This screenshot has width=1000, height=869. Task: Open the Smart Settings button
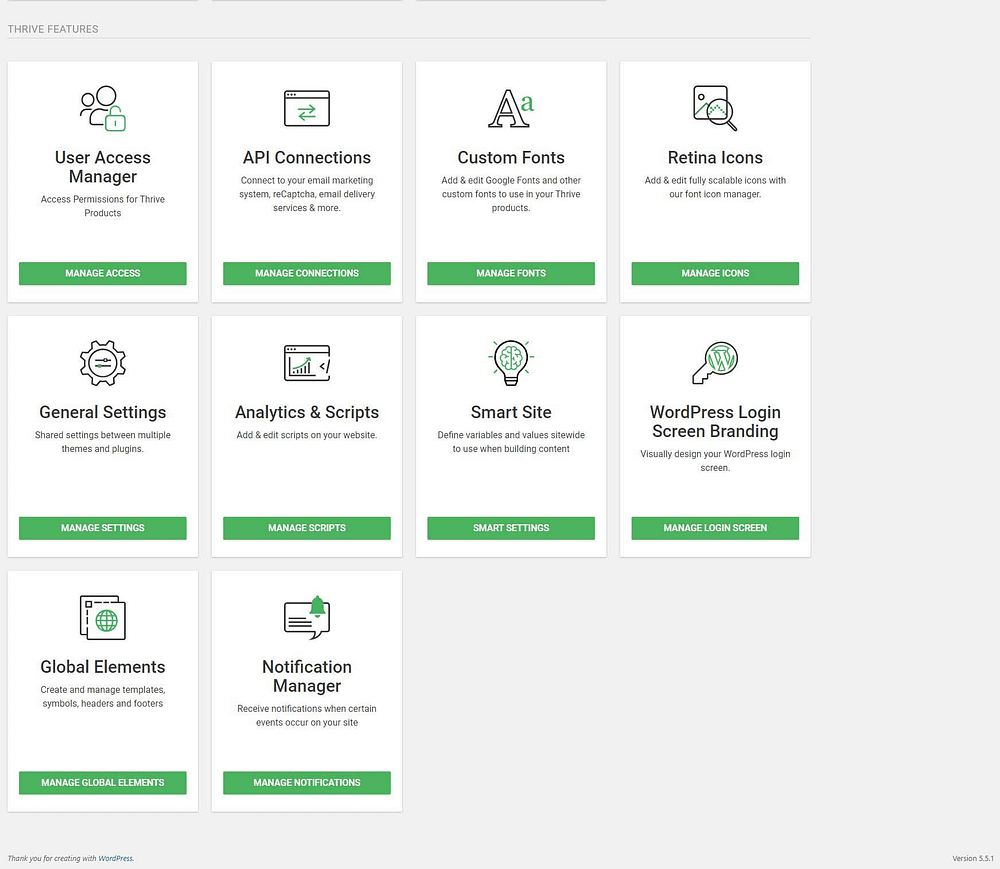pos(511,529)
